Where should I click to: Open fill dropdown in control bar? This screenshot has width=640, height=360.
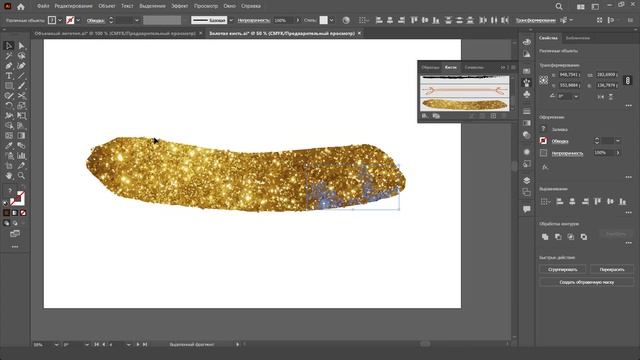pos(60,20)
